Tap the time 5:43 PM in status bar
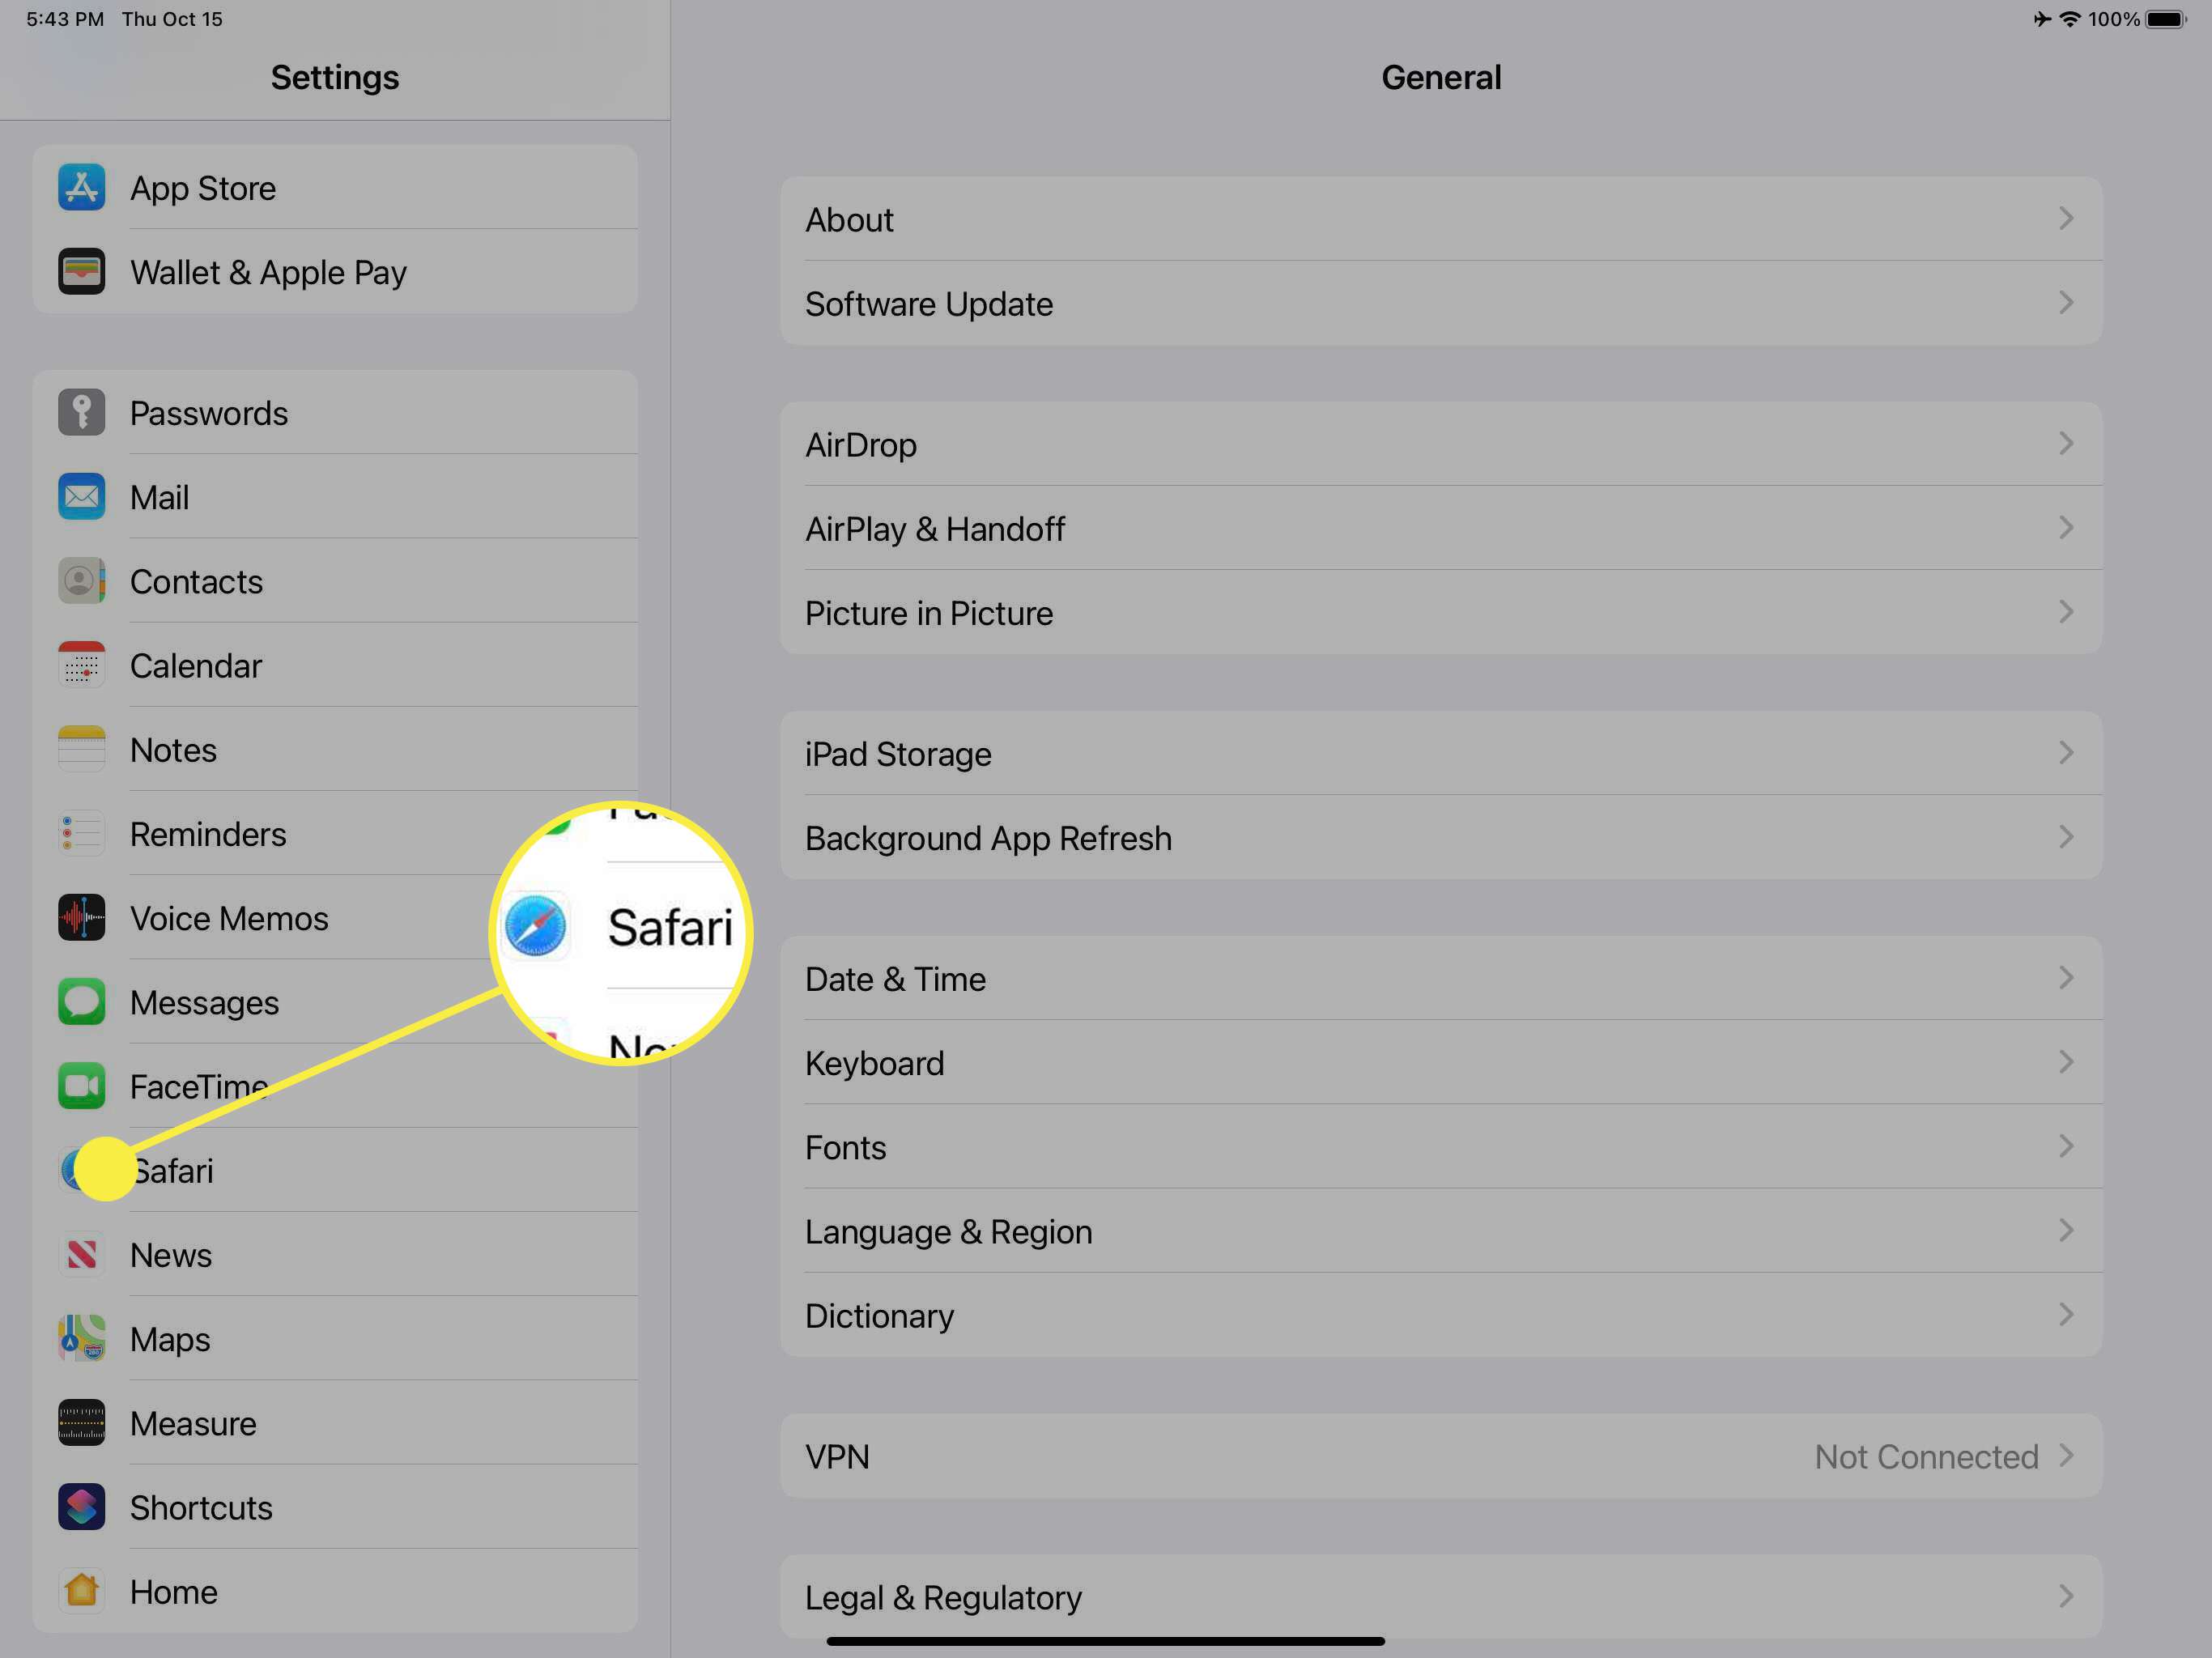This screenshot has height=1658, width=2212. pos(65,19)
